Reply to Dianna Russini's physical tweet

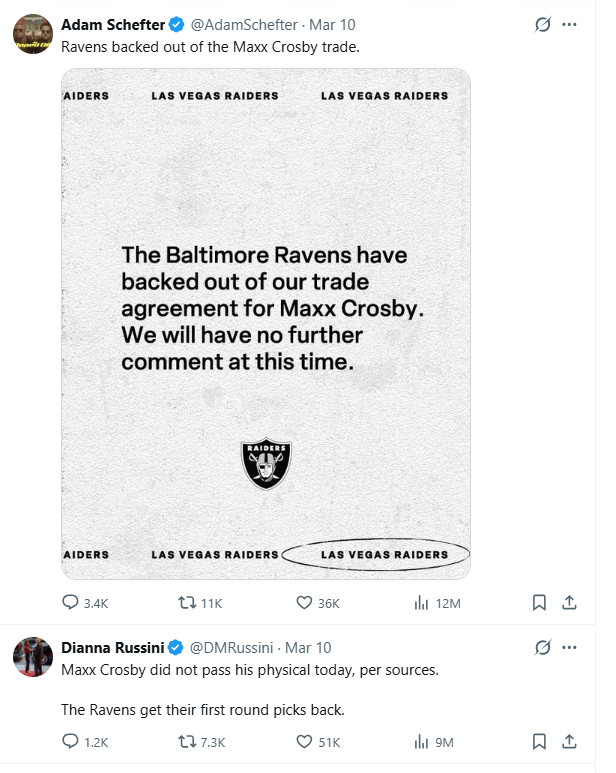pos(71,742)
